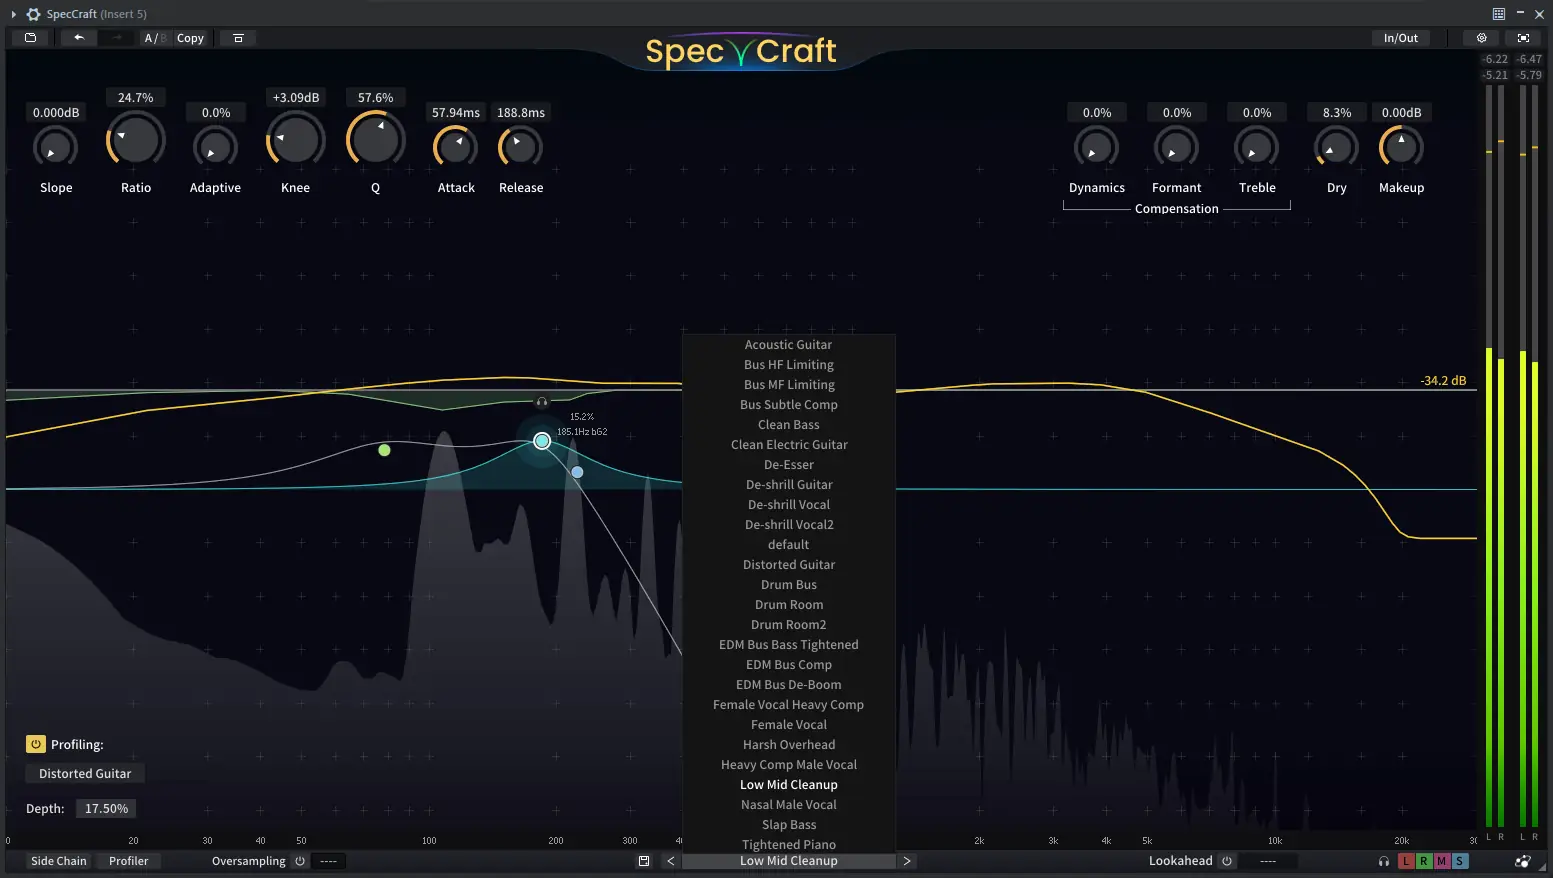Viewport: 1553px width, 878px height.
Task: Click the Depth value field 17.50%
Action: [x=106, y=809]
